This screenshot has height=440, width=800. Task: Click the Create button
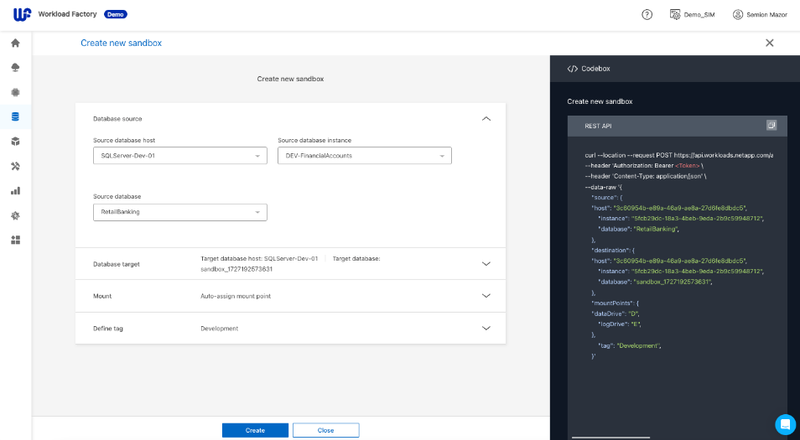pyautogui.click(x=255, y=430)
